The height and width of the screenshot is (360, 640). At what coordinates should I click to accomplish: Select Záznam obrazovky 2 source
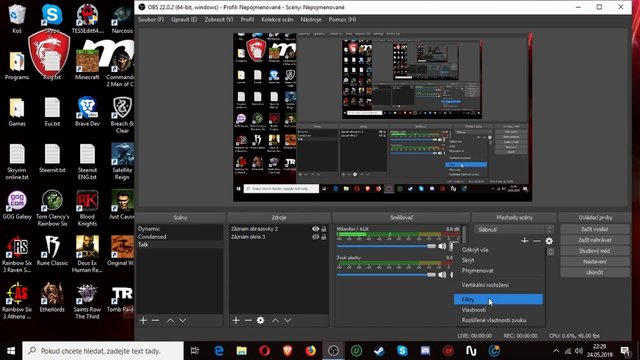(254, 229)
